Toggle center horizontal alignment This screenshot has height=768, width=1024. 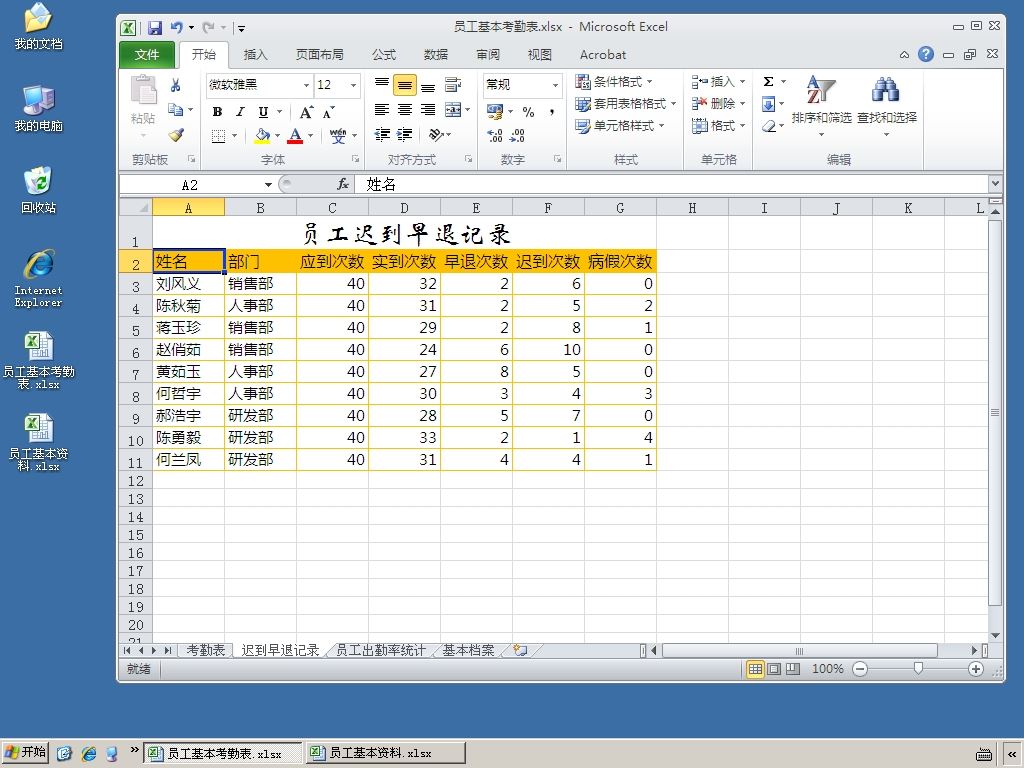pyautogui.click(x=405, y=110)
